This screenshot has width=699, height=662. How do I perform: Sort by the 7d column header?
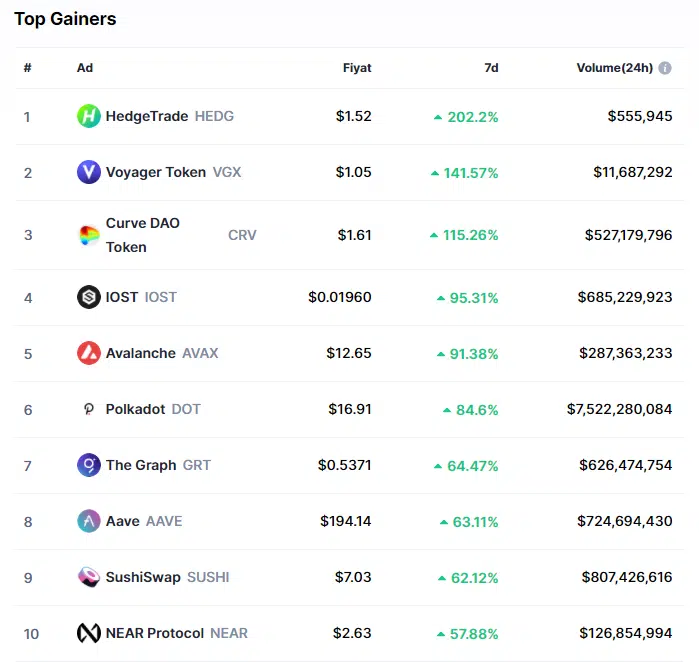click(x=490, y=68)
